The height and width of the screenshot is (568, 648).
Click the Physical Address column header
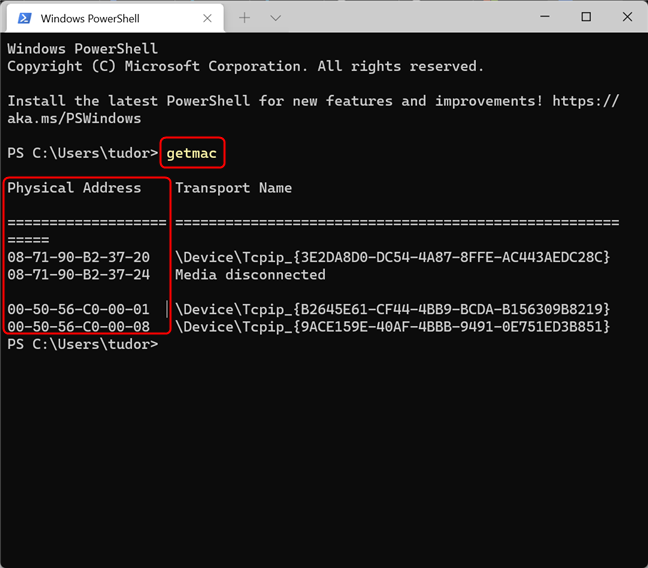coord(74,188)
